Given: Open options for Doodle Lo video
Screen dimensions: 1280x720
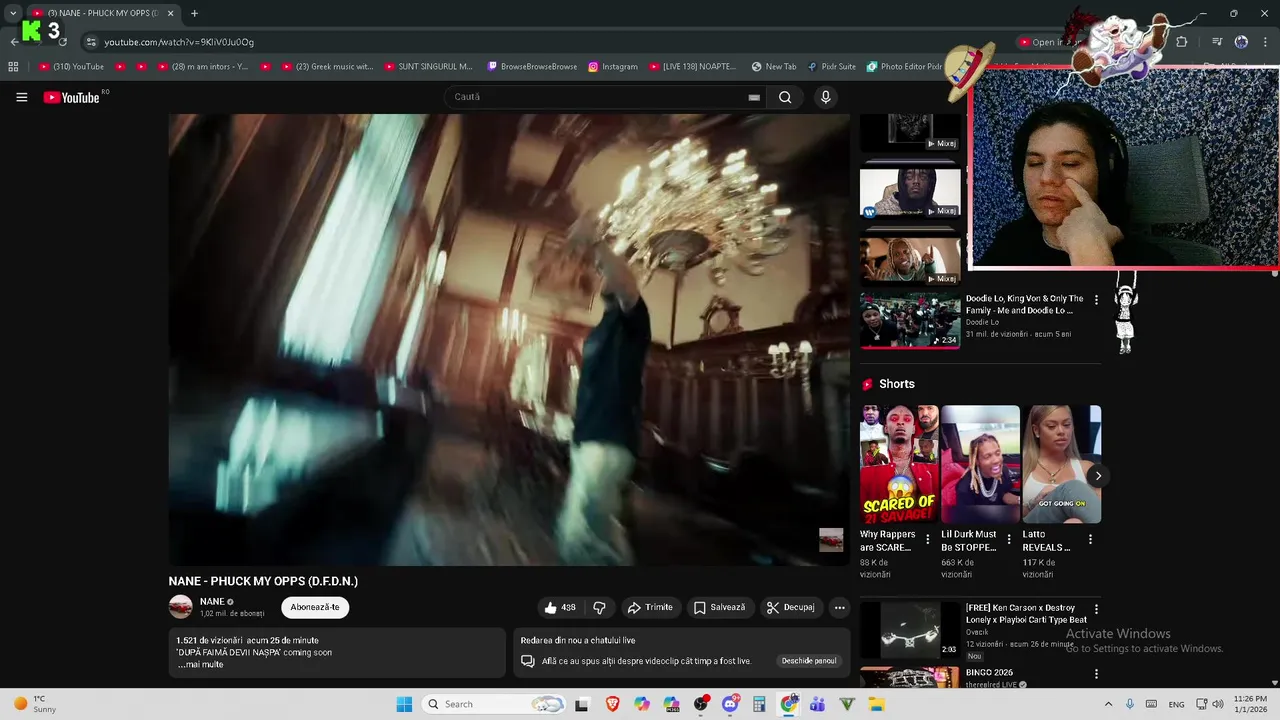Looking at the screenshot, I should click(x=1096, y=300).
